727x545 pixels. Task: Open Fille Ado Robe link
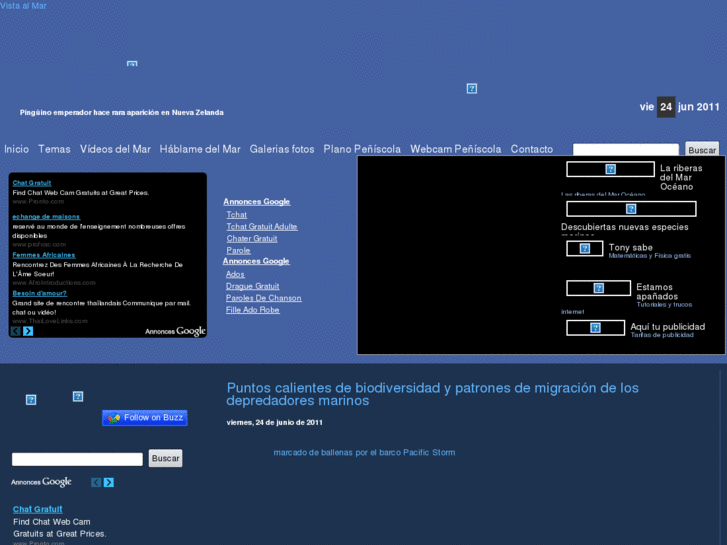pos(253,310)
